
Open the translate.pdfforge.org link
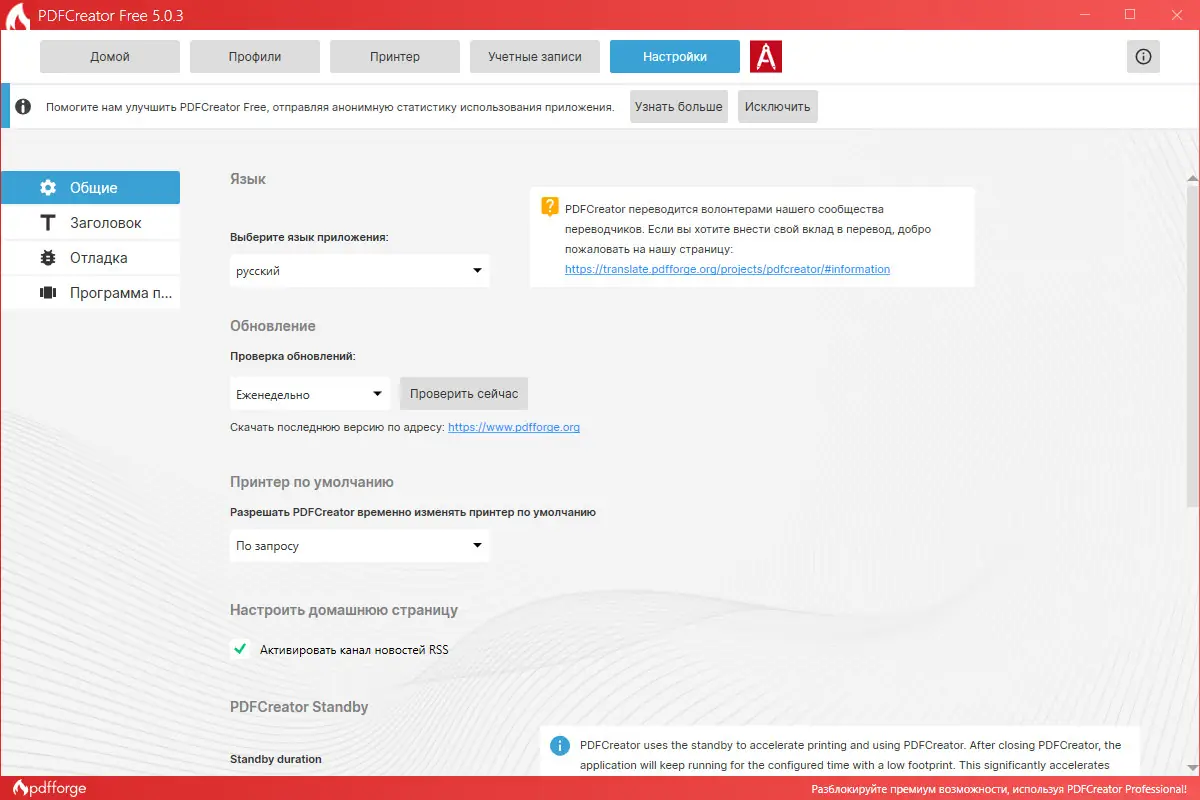coord(727,269)
